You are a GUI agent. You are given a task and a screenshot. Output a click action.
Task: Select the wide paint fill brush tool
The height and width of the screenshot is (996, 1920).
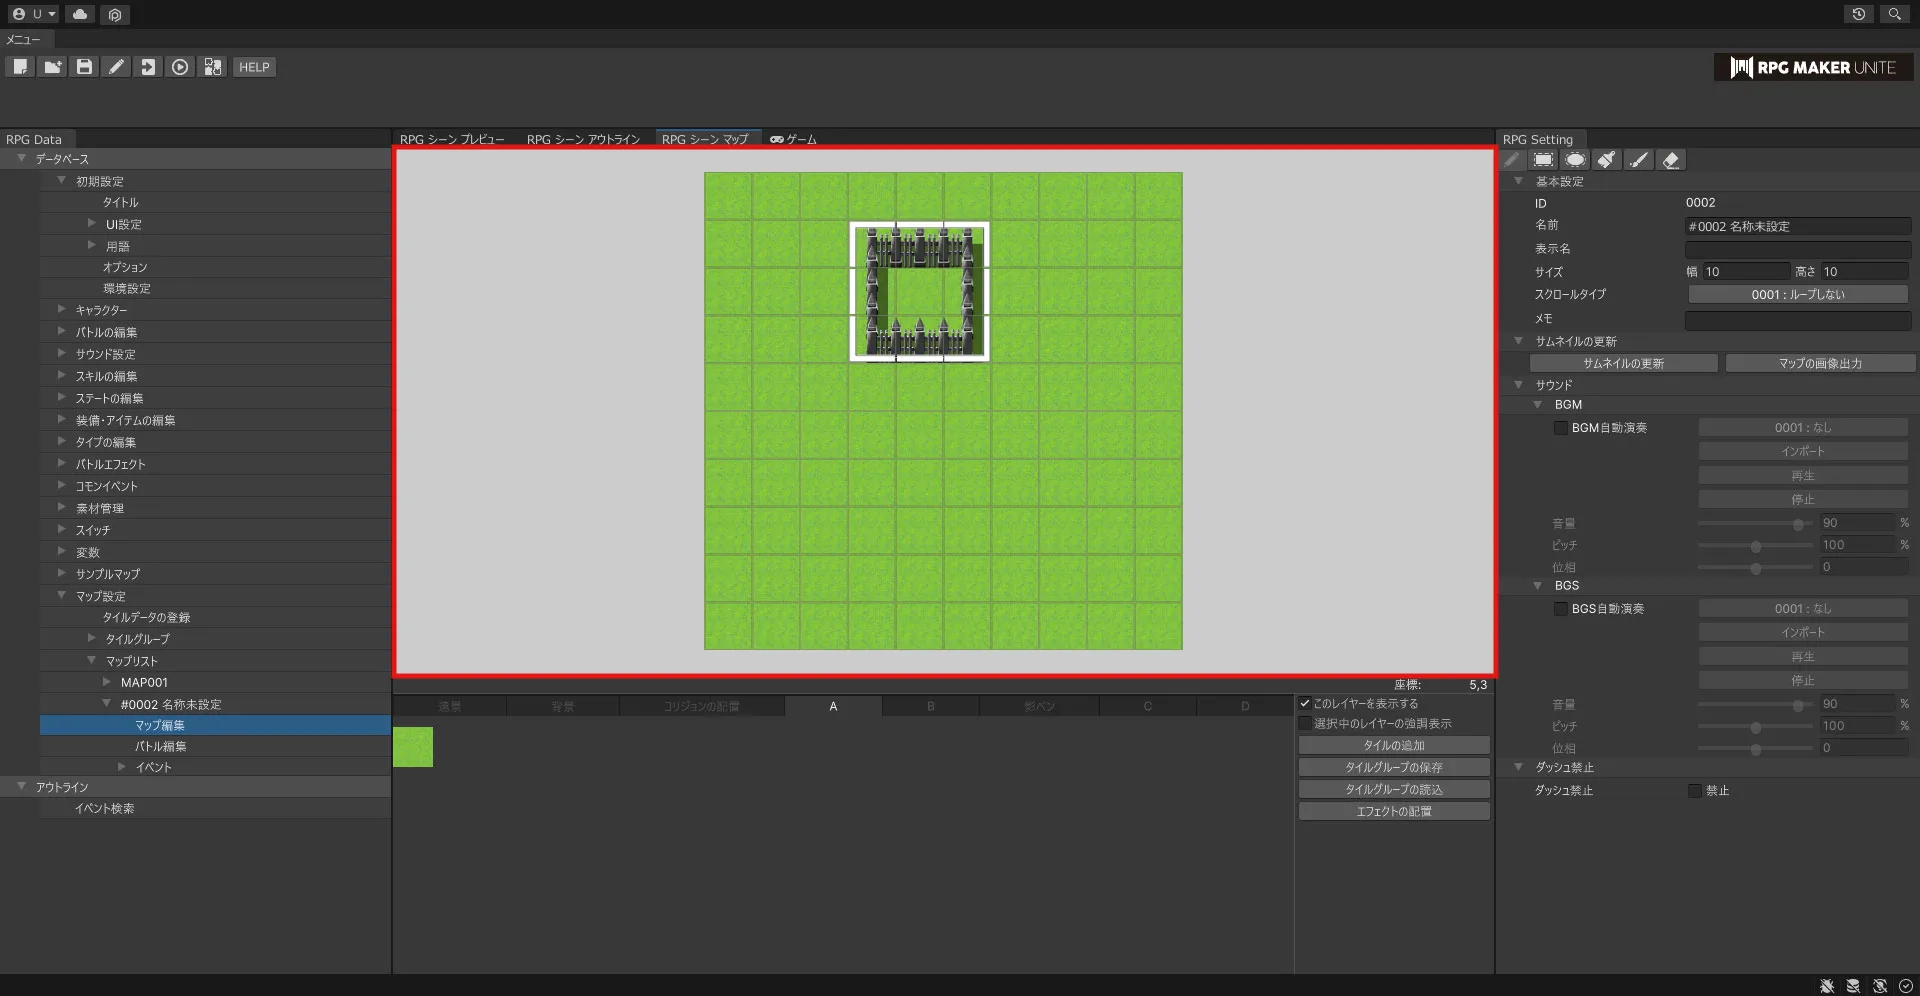[1607, 160]
